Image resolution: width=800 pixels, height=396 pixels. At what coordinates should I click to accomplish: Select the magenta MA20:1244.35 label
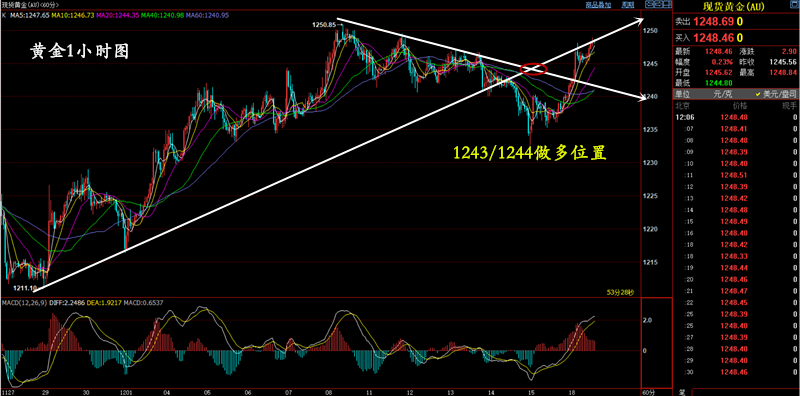tap(118, 16)
